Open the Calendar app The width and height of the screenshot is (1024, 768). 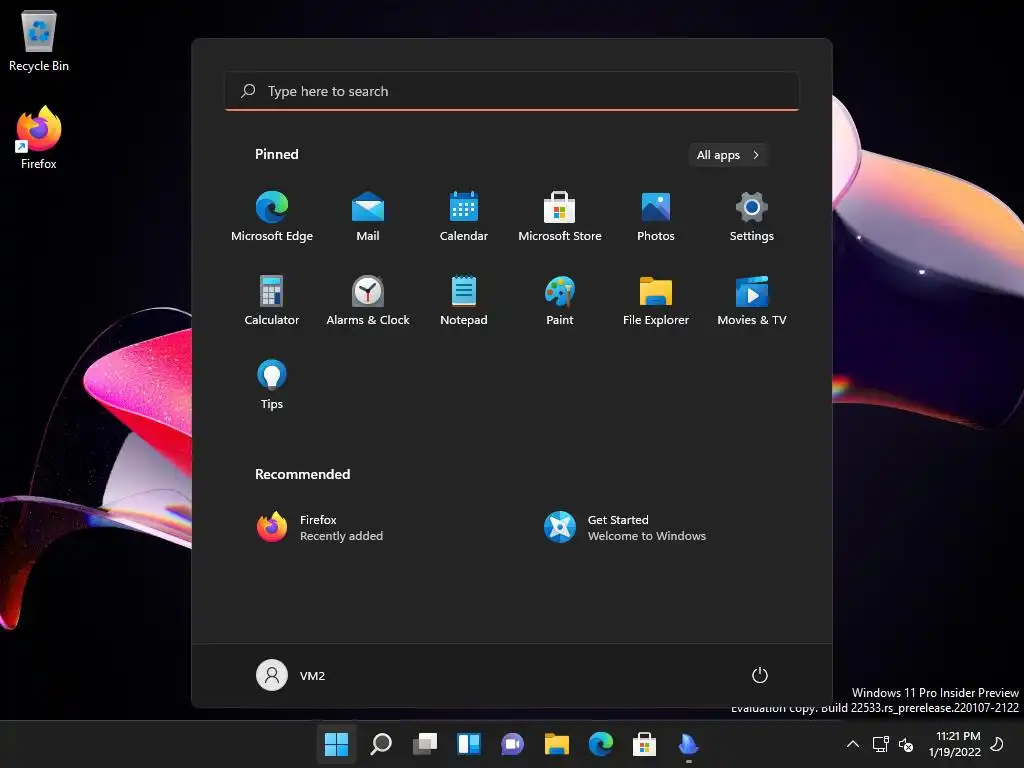(464, 216)
